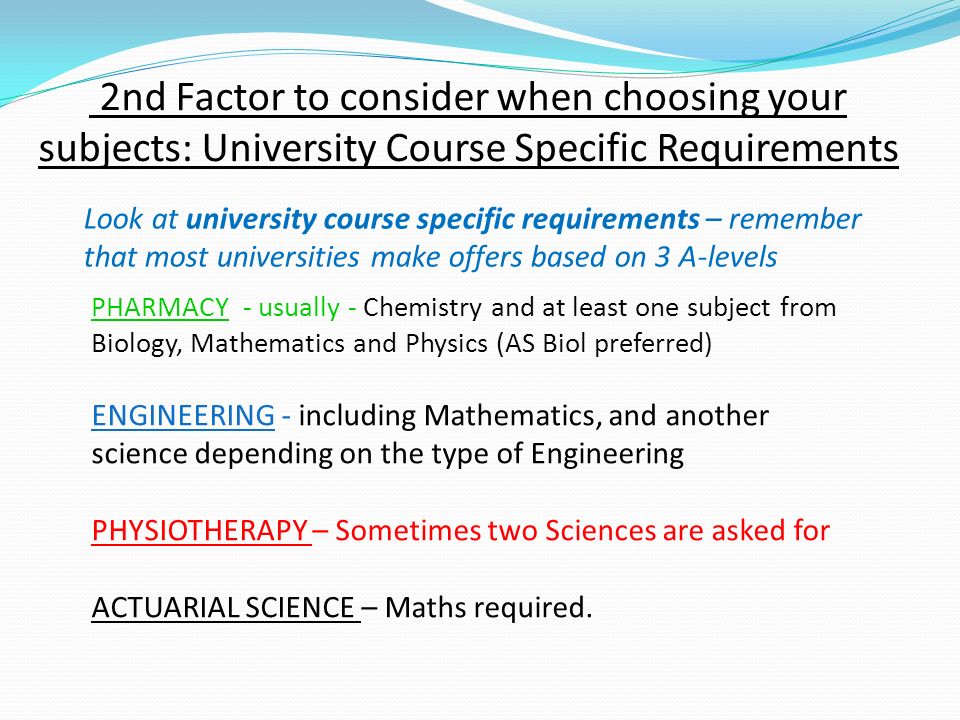Click bold 'university course specific requirements' text
Viewport: 960px width, 720px height.
tap(443, 219)
